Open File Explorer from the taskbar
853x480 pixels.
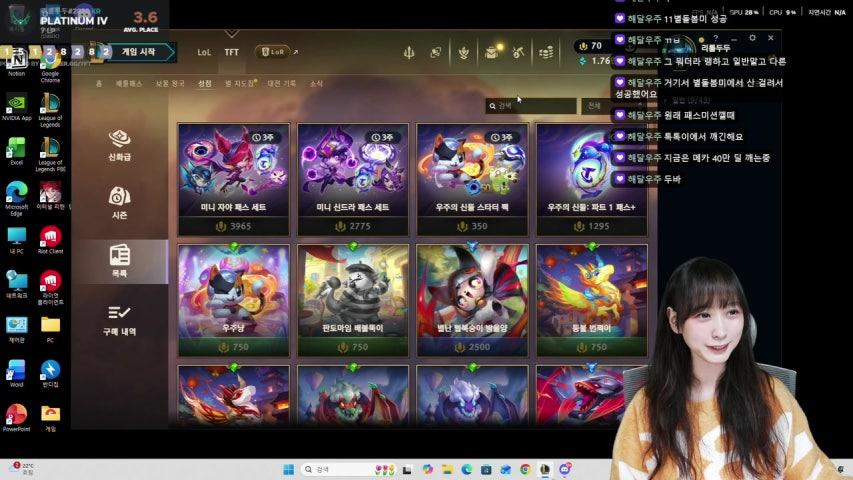click(x=447, y=469)
